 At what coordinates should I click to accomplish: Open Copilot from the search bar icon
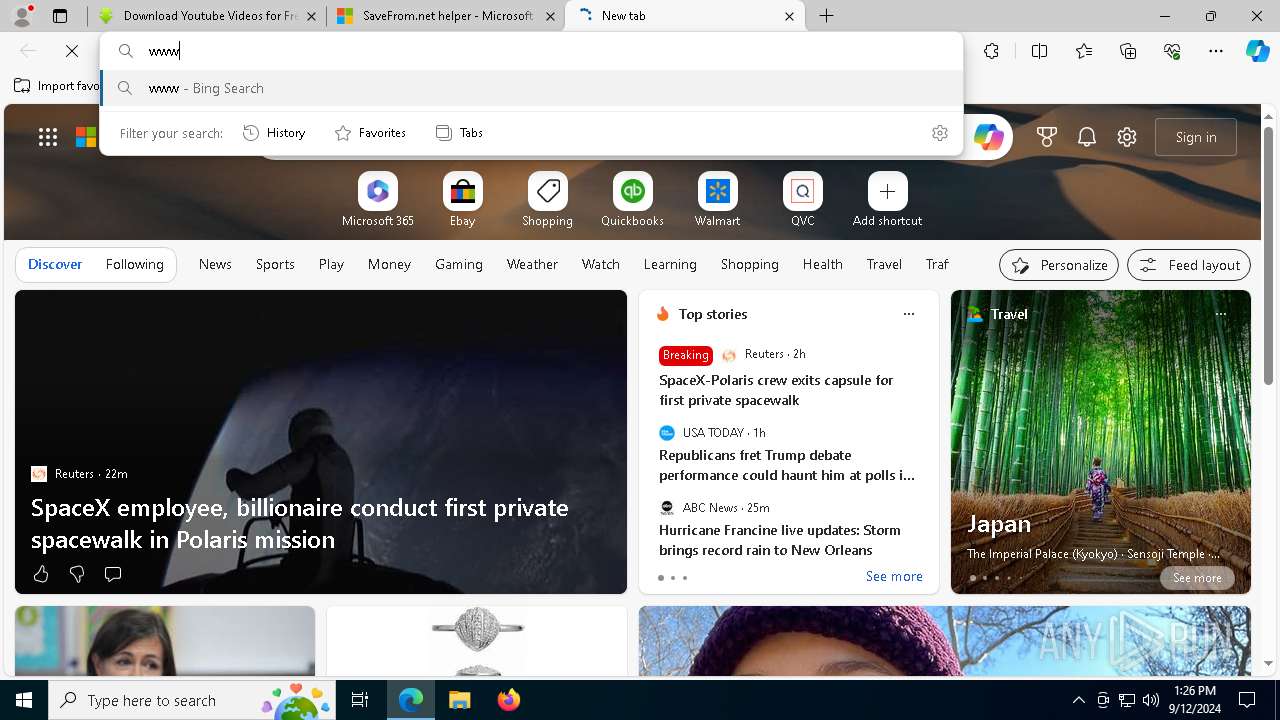[988, 137]
